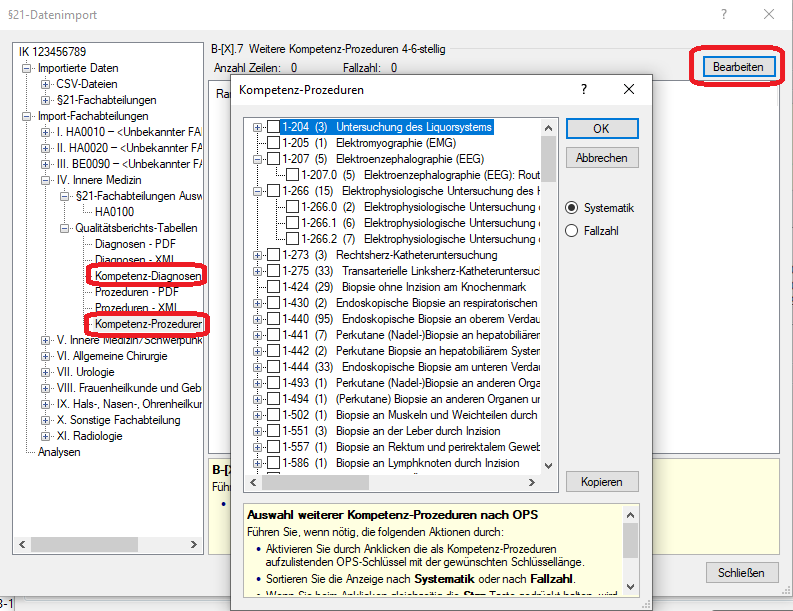This screenshot has width=793, height=611.
Task: Click the Kopieren button
Action: 602,482
